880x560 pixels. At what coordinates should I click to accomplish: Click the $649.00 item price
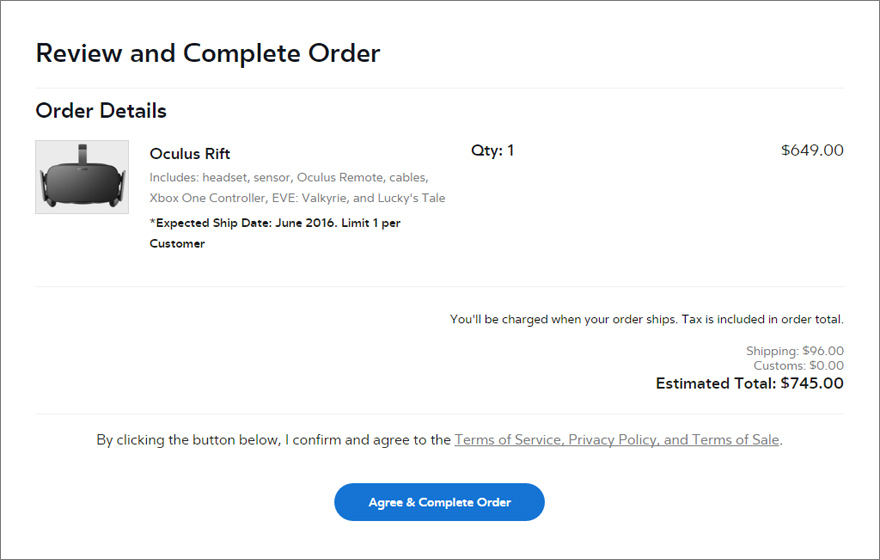[x=812, y=151]
